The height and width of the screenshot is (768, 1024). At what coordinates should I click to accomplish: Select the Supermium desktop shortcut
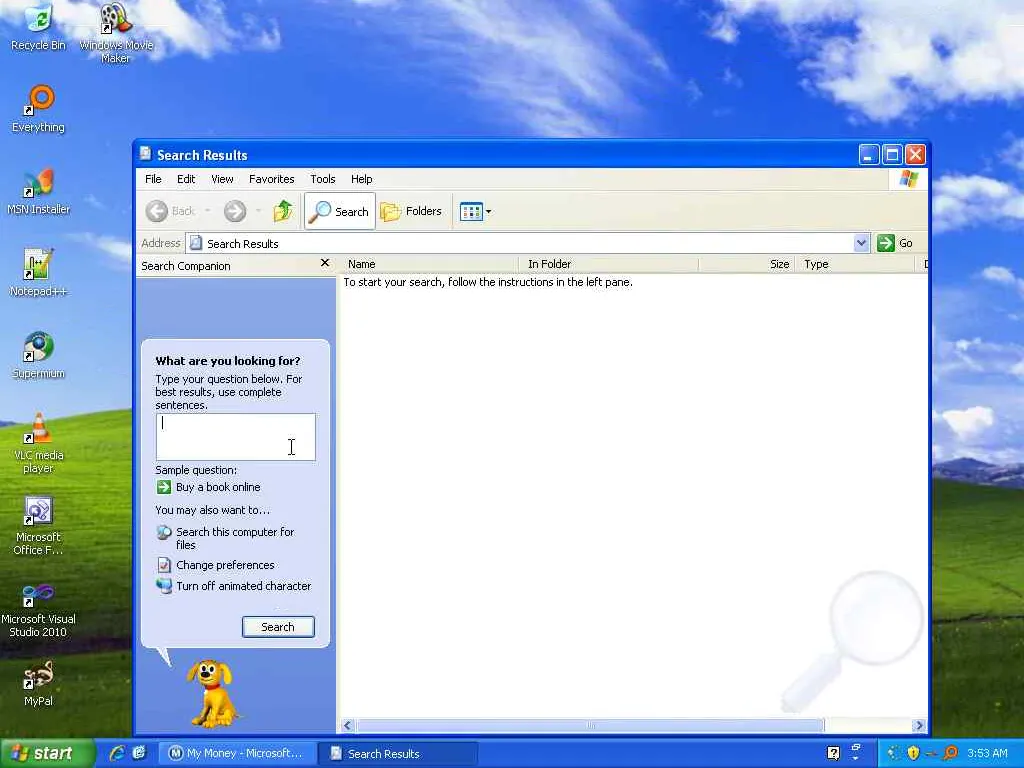(x=38, y=355)
